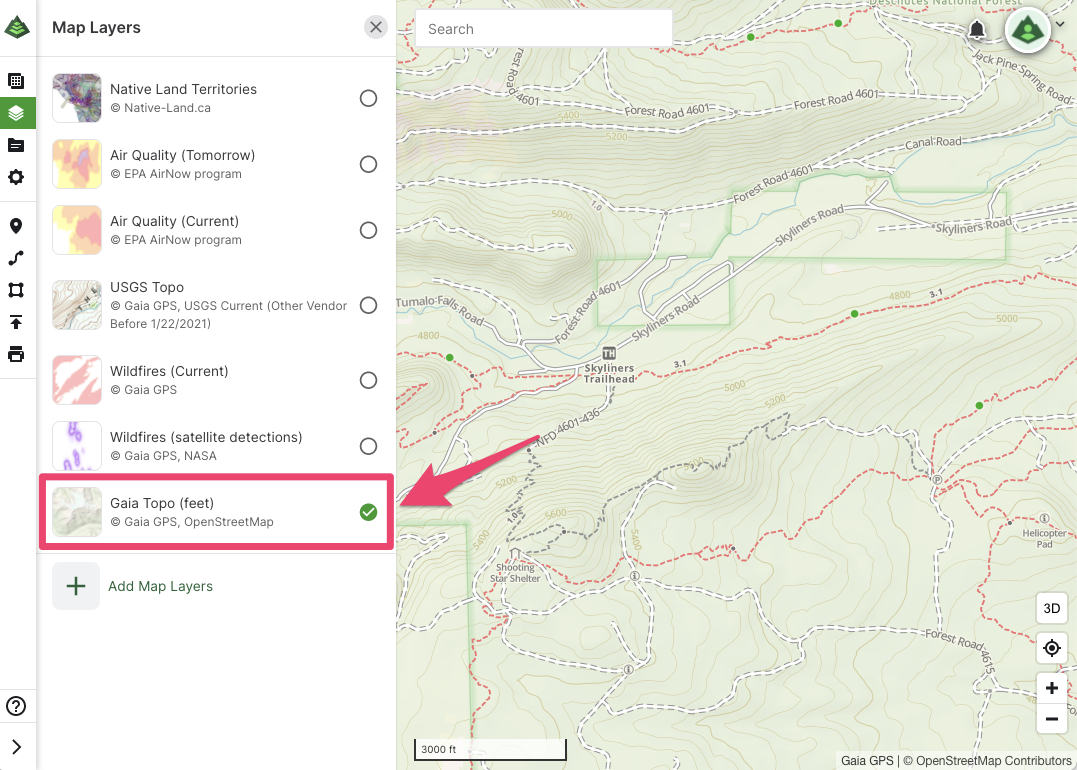Click into the Search field
Image resolution: width=1077 pixels, height=770 pixels.
(544, 30)
